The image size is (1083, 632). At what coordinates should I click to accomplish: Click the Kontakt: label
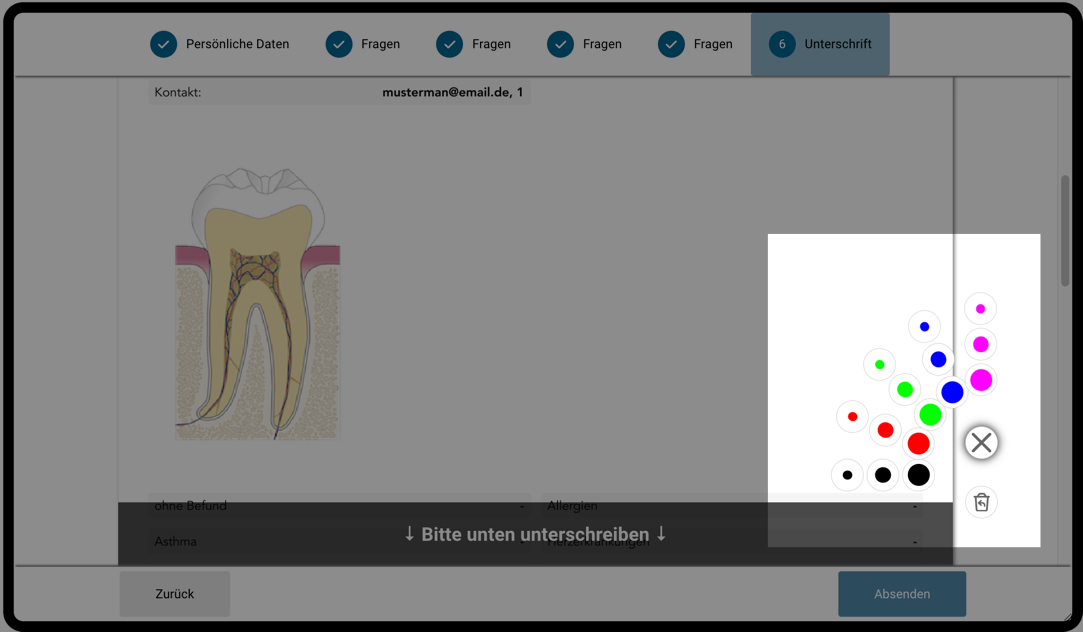coord(178,92)
